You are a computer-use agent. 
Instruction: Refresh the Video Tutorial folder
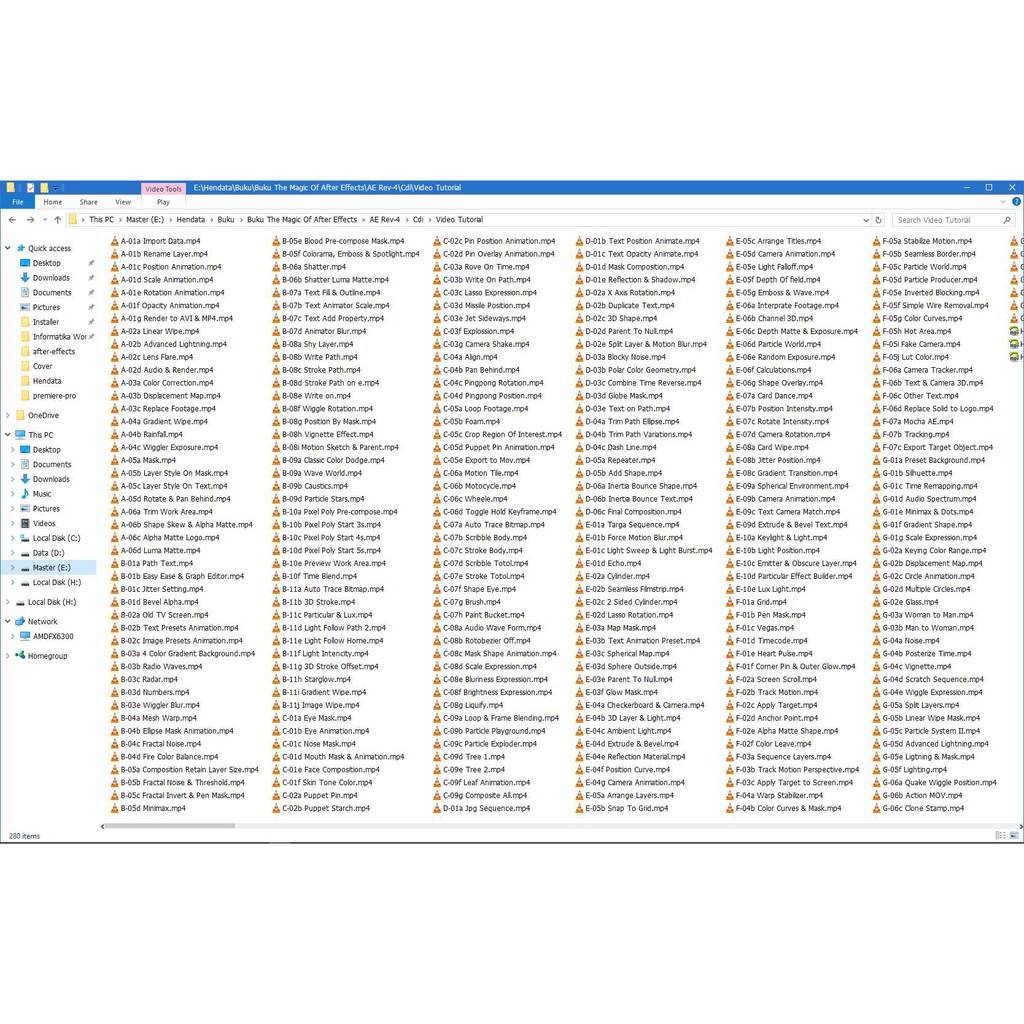878,220
